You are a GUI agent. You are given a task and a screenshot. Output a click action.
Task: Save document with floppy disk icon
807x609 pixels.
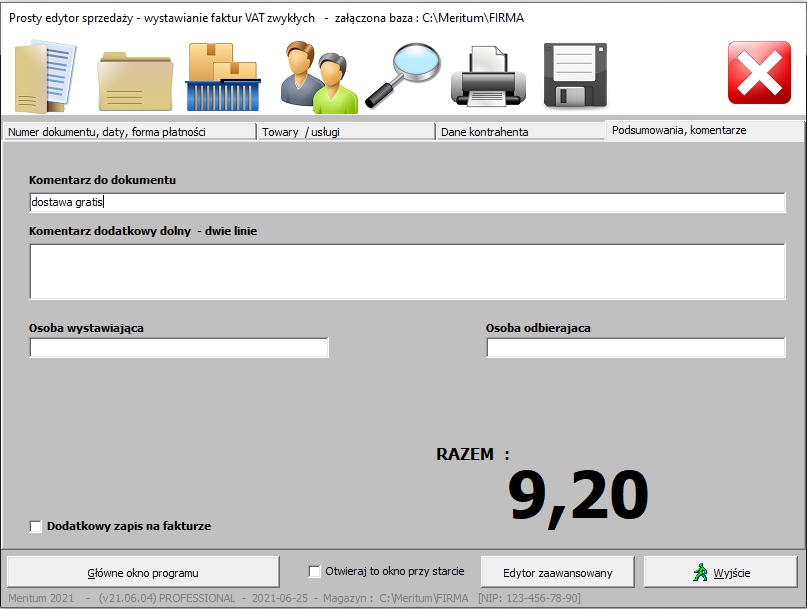pyautogui.click(x=575, y=76)
